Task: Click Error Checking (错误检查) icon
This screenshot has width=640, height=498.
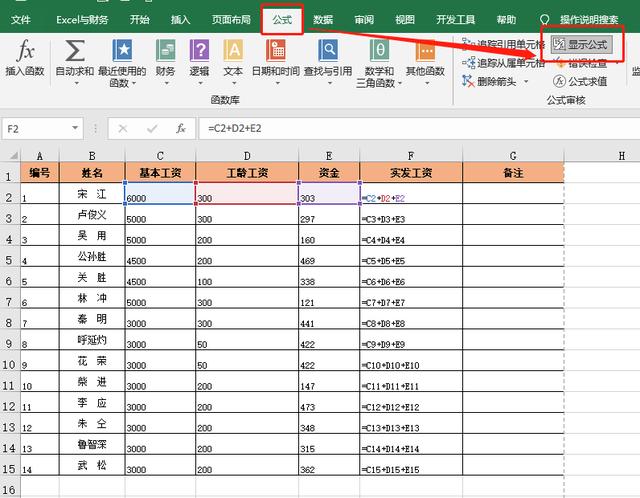Action: tap(560, 63)
